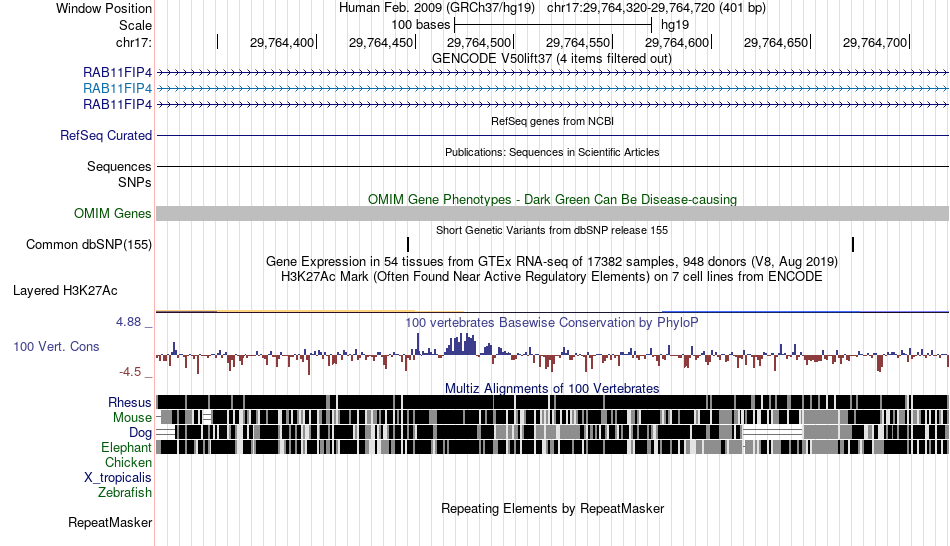950x546 pixels.
Task: Select the Mouse alignment label
Action: [x=132, y=418]
